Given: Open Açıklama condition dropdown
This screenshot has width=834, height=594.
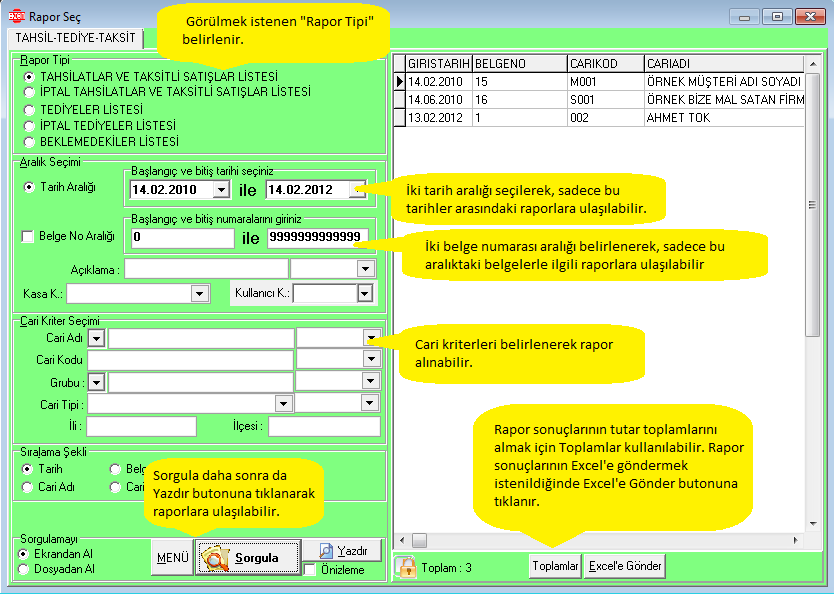Looking at the screenshot, I should (x=365, y=269).
